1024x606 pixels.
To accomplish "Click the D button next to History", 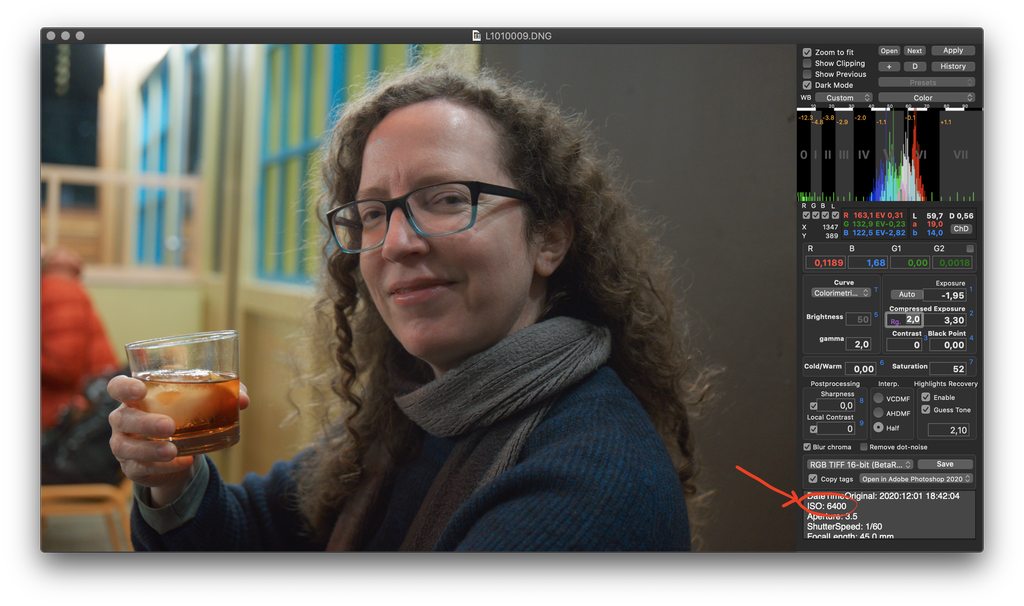I will coord(914,67).
